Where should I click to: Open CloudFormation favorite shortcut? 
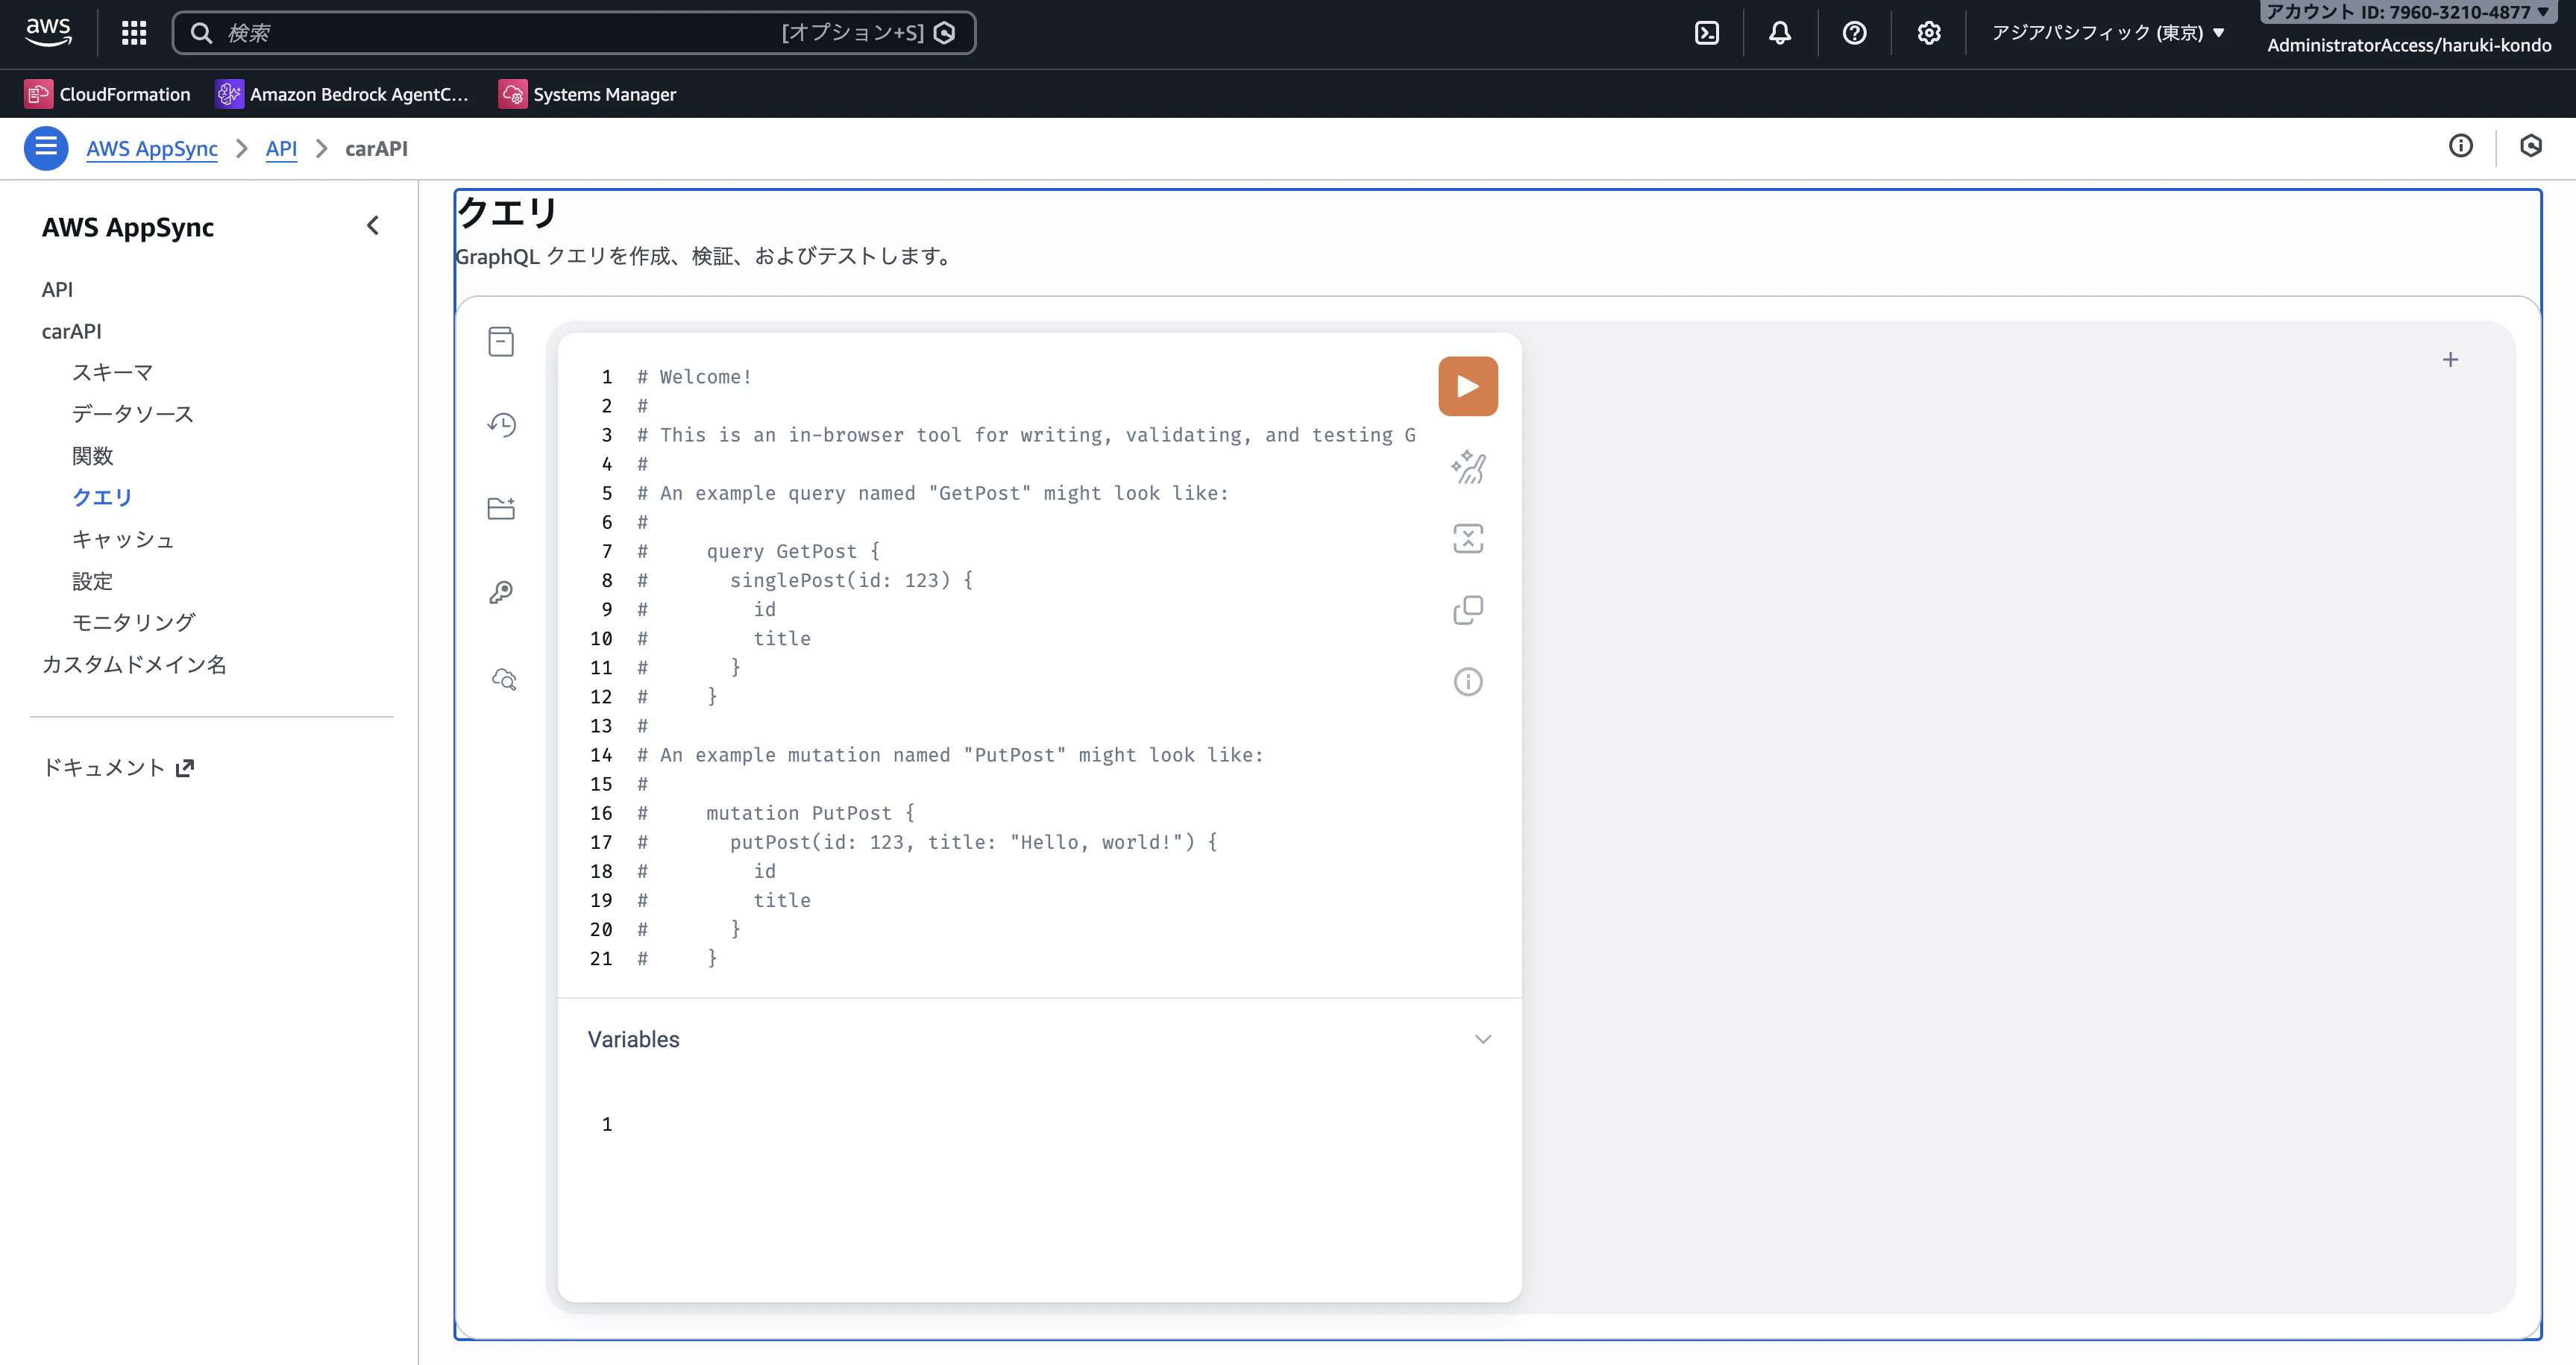tap(107, 94)
